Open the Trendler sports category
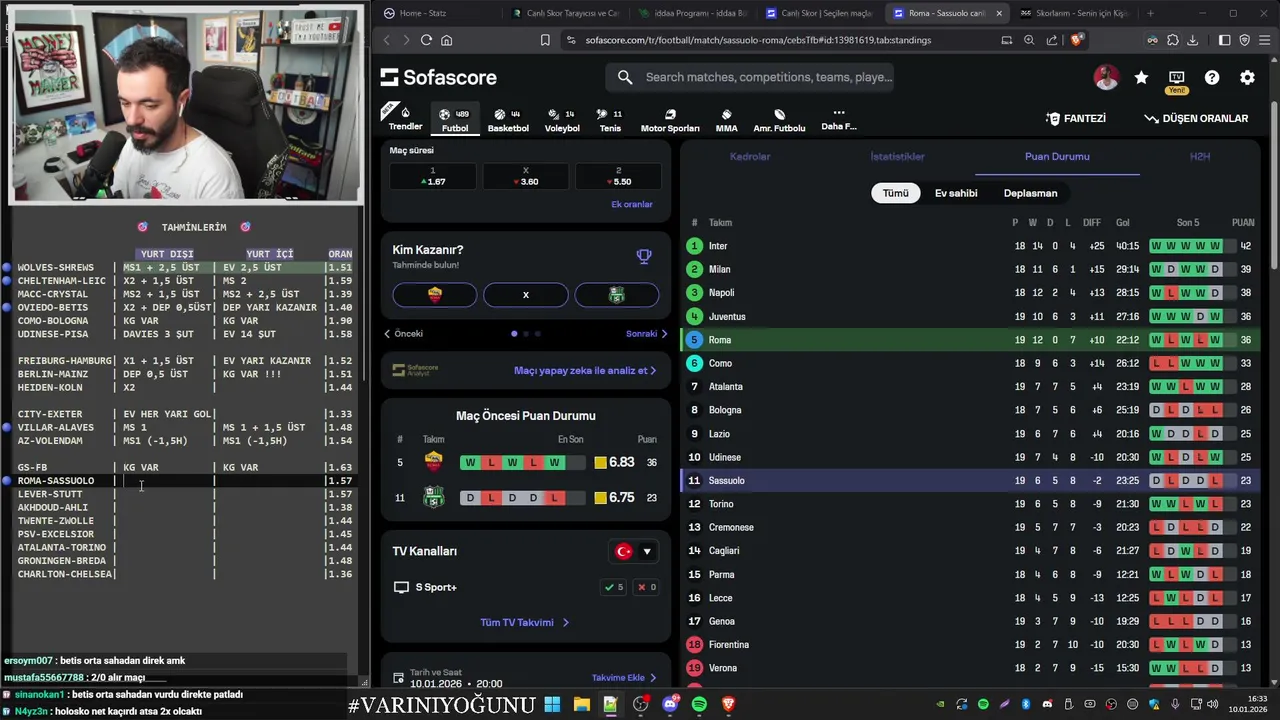 [x=405, y=119]
